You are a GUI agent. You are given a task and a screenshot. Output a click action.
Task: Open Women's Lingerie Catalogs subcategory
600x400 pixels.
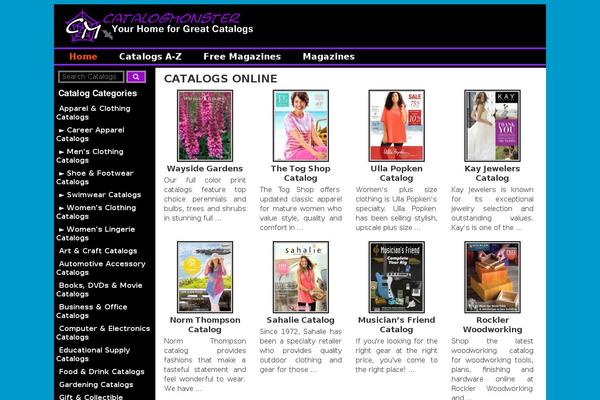pos(96,233)
